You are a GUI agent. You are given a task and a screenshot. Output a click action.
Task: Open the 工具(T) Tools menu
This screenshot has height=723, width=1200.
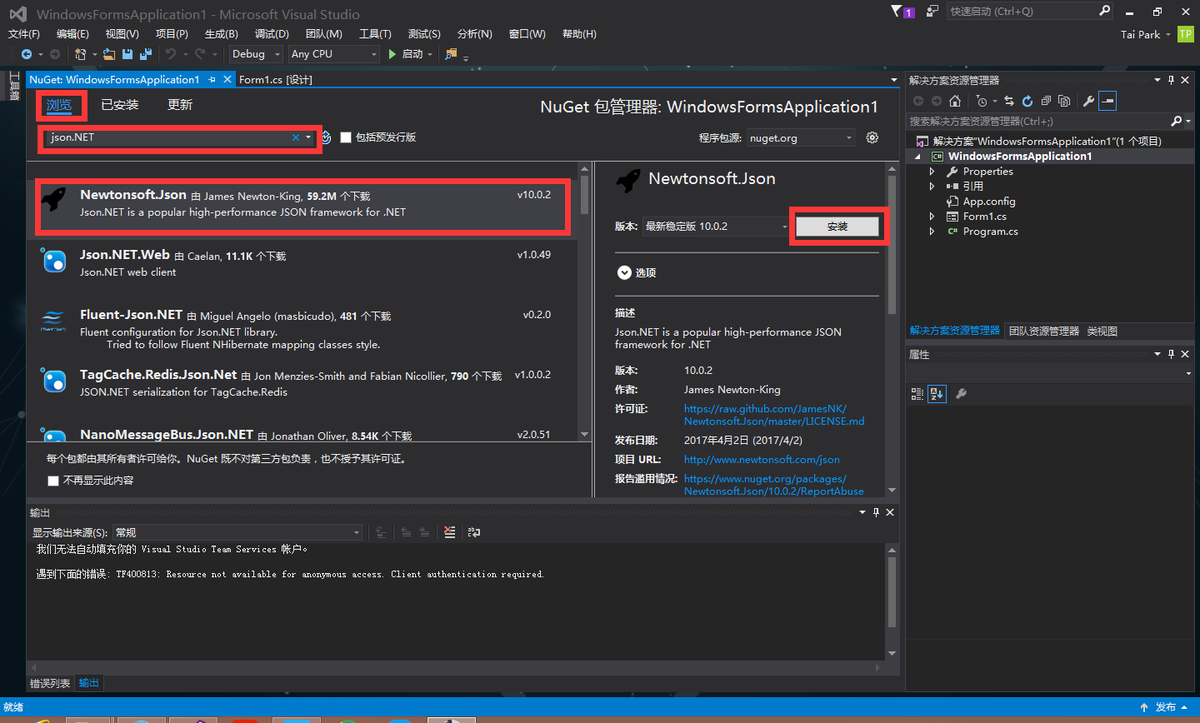click(x=375, y=34)
